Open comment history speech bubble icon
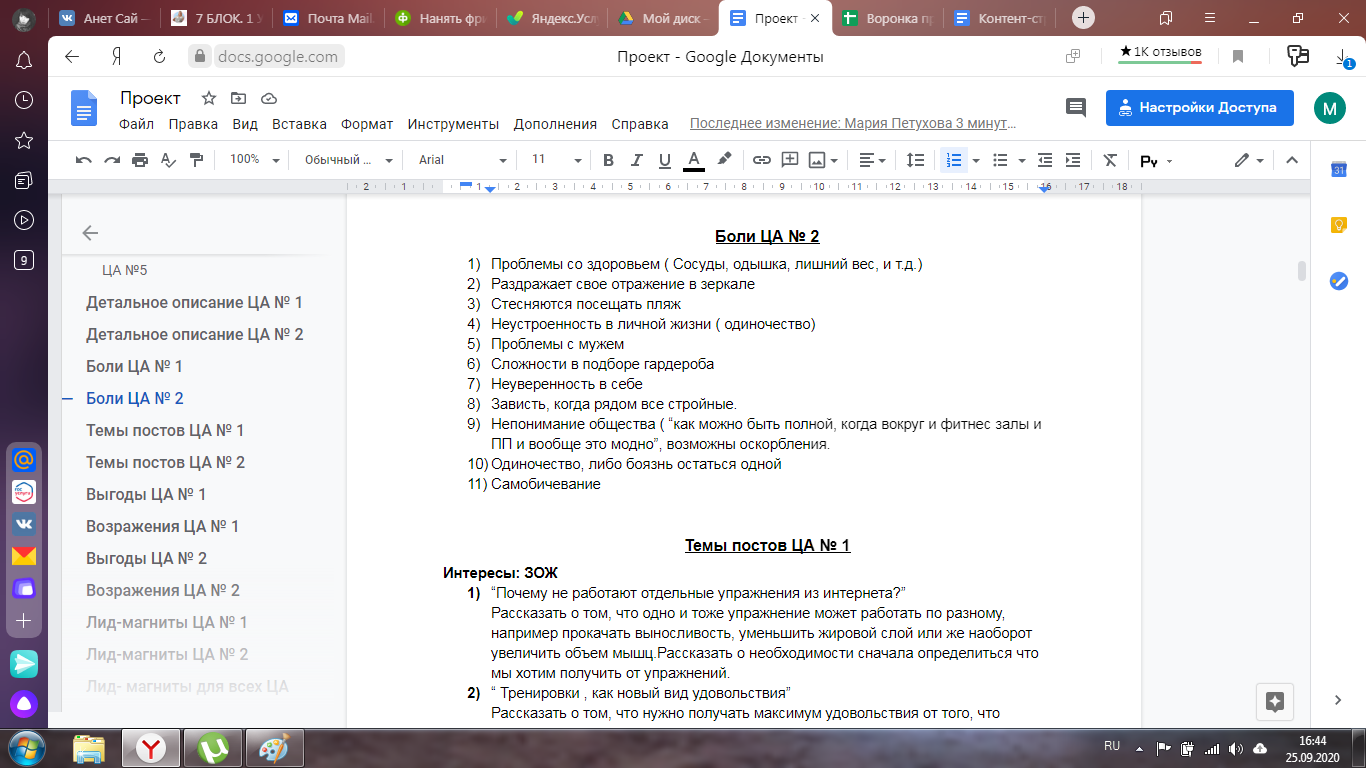Image resolution: width=1366 pixels, height=768 pixels. tap(1076, 108)
